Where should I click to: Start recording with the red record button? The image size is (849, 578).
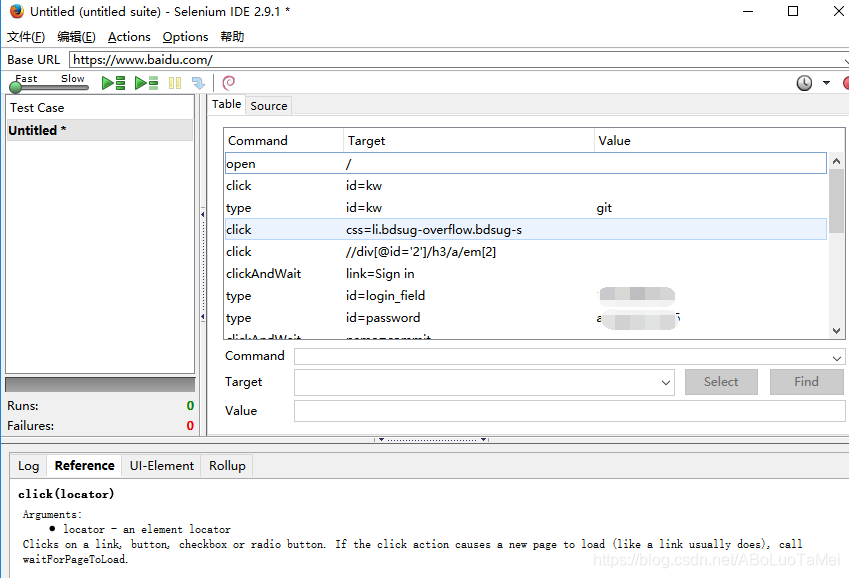(x=845, y=83)
